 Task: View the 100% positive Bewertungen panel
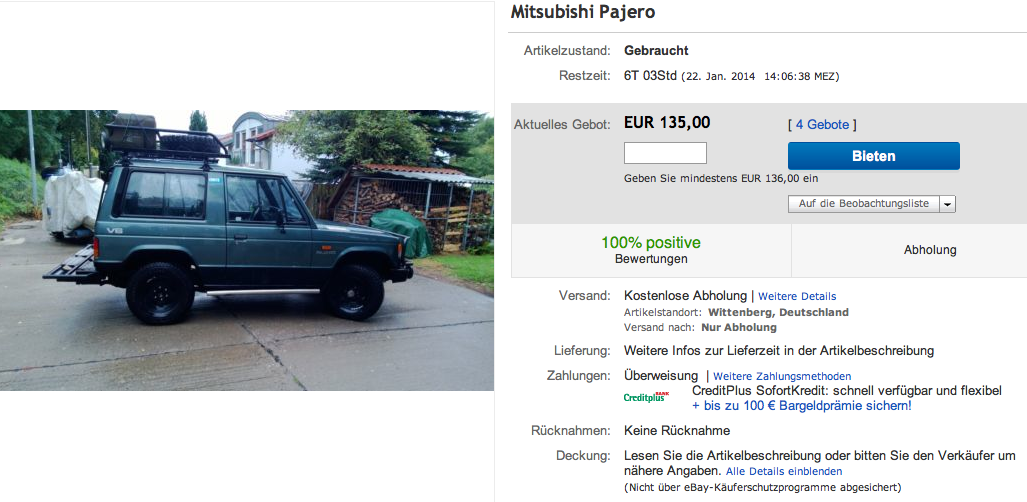coord(651,250)
